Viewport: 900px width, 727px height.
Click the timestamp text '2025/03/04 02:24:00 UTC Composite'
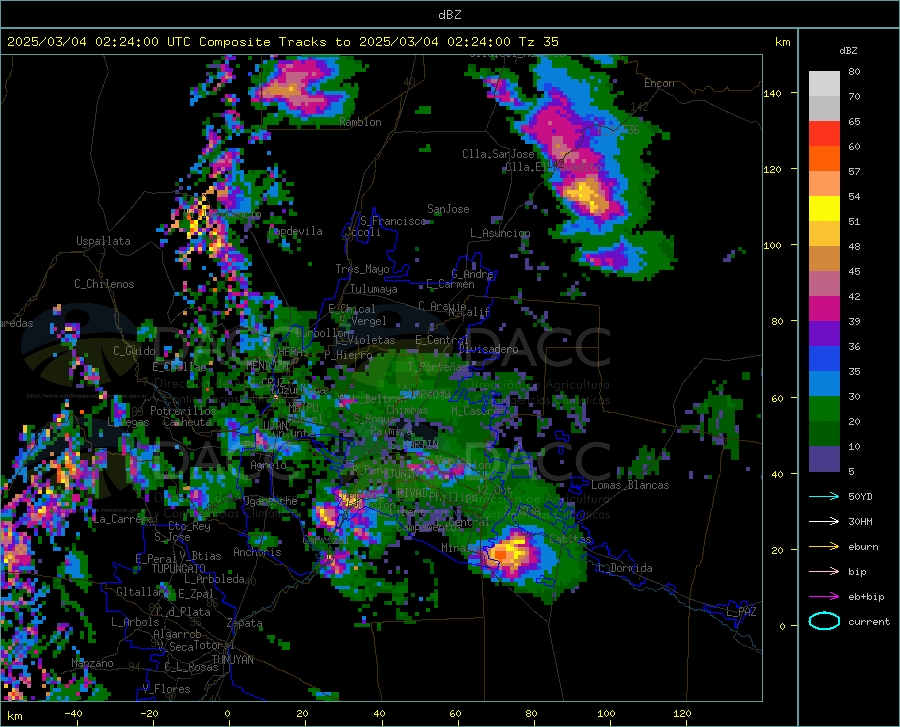tap(139, 42)
